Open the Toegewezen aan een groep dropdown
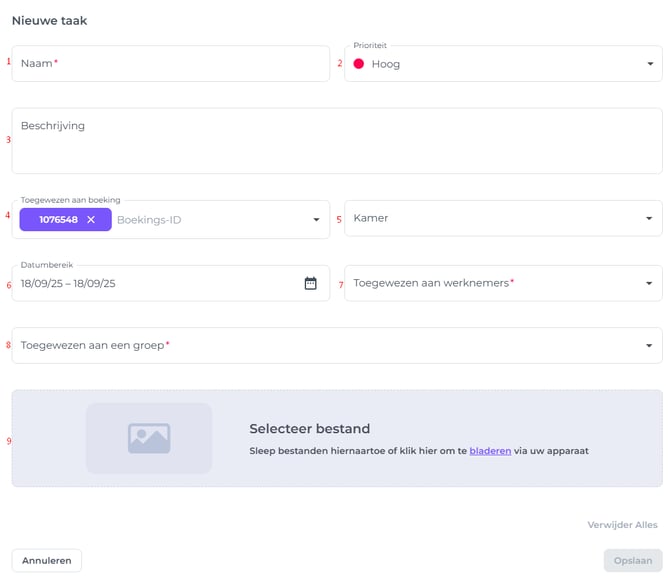This screenshot has width=670, height=580. coord(336,346)
